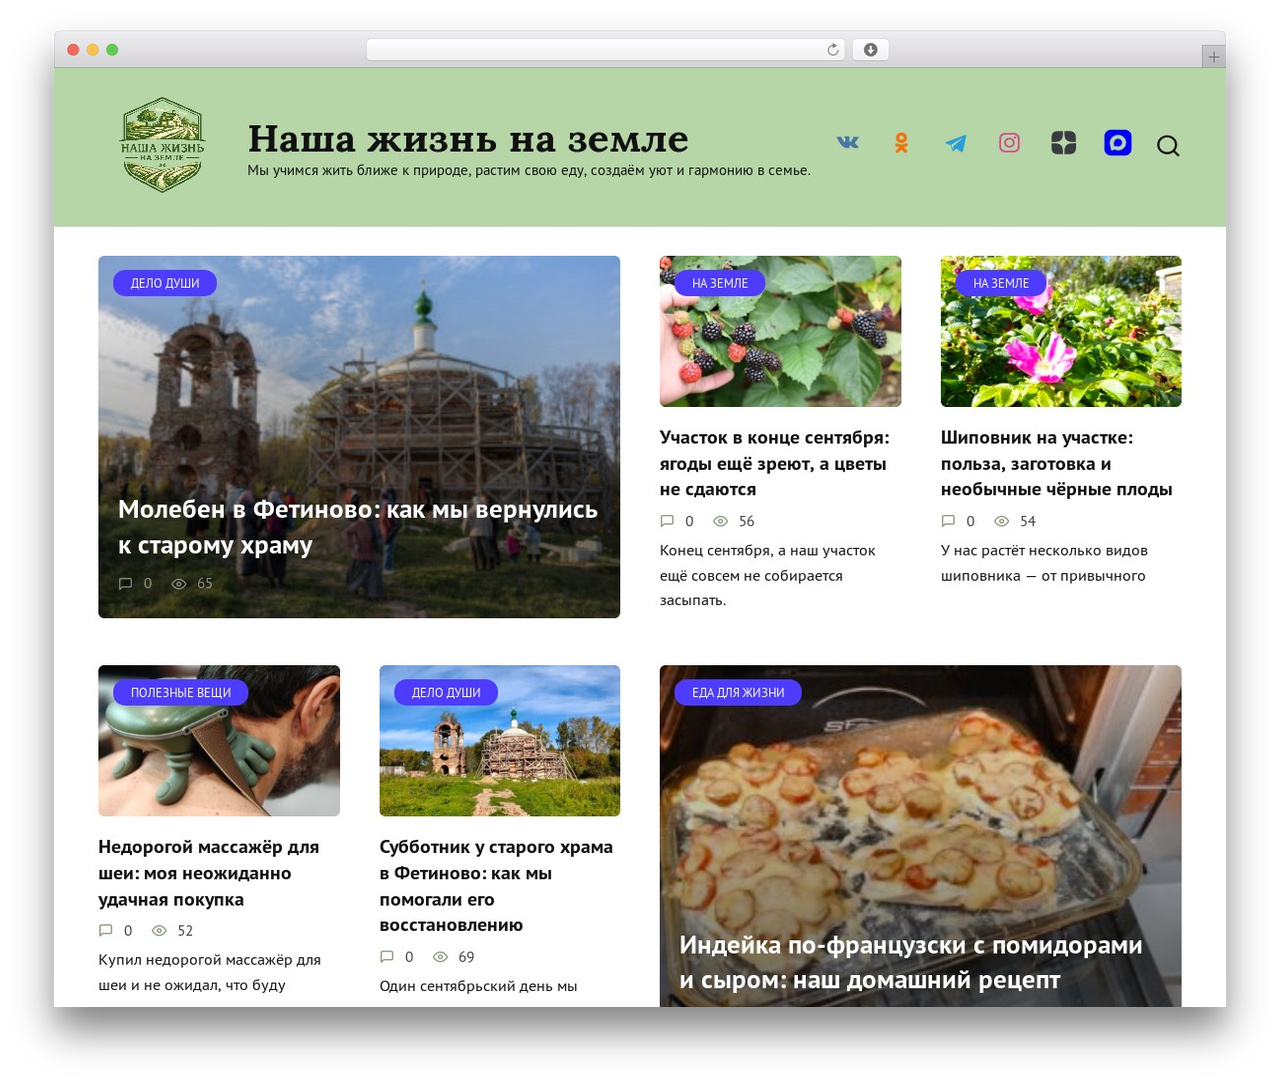Viewport: 1280px width, 1084px height.
Task: Open the Instagram social icon
Action: point(1010,143)
